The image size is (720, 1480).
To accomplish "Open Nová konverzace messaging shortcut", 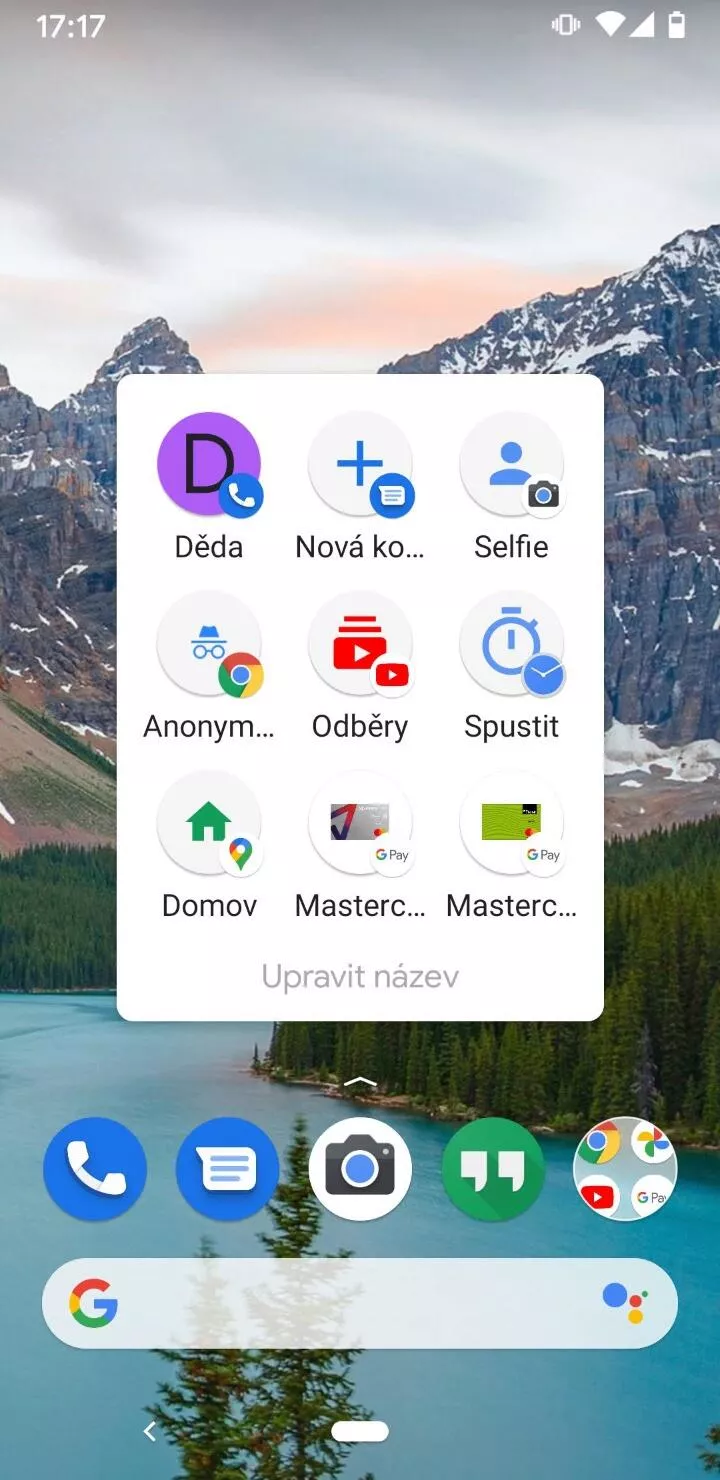I will click(x=360, y=465).
